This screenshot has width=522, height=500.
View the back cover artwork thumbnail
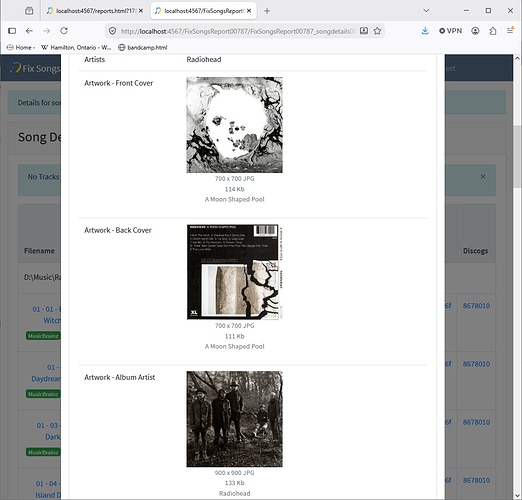[x=234, y=272]
